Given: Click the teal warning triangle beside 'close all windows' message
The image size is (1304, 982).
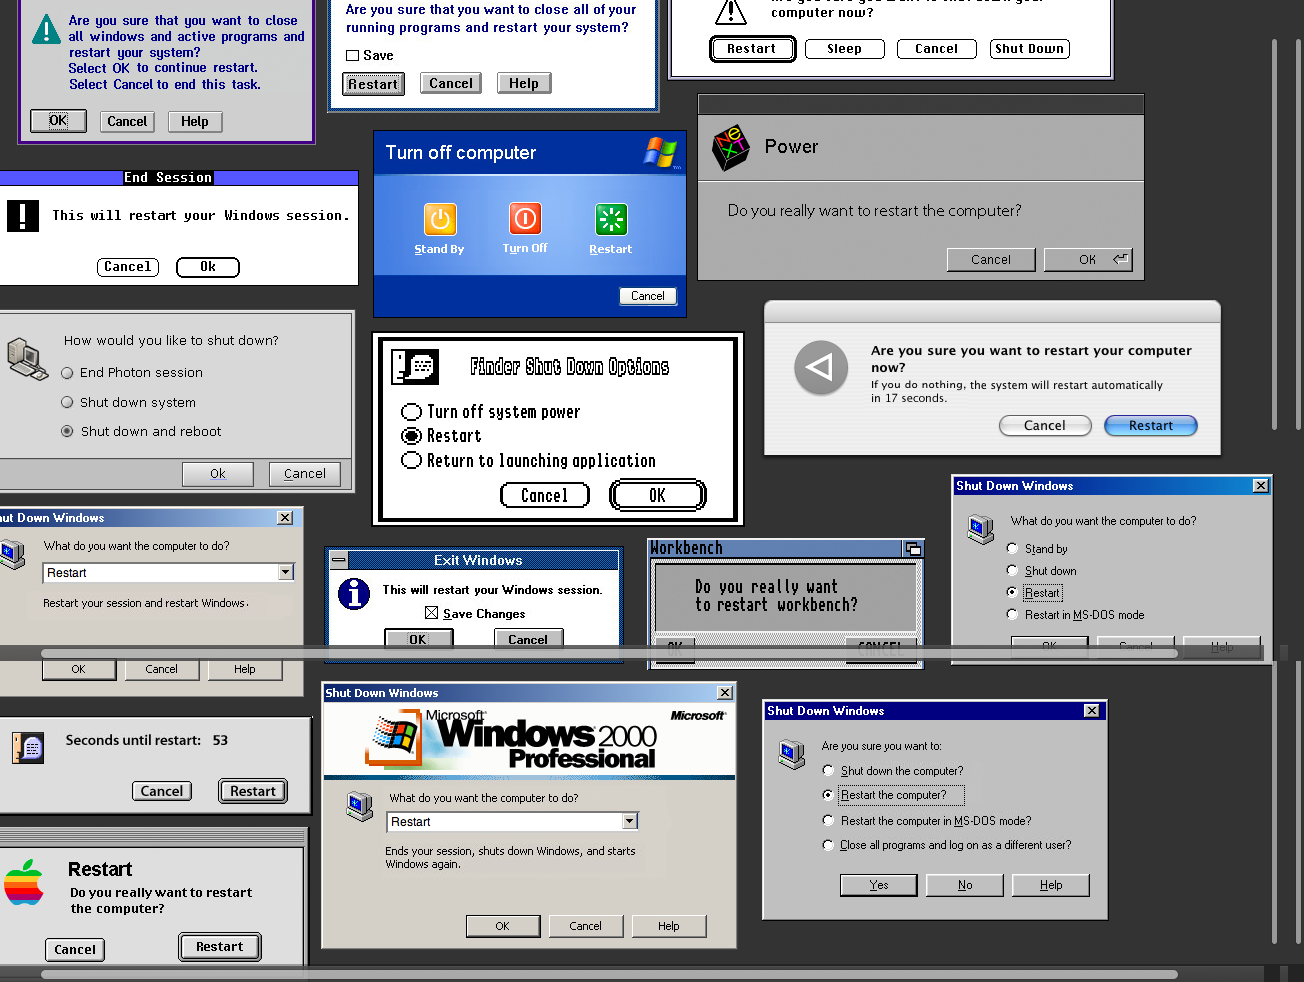Looking at the screenshot, I should [46, 29].
